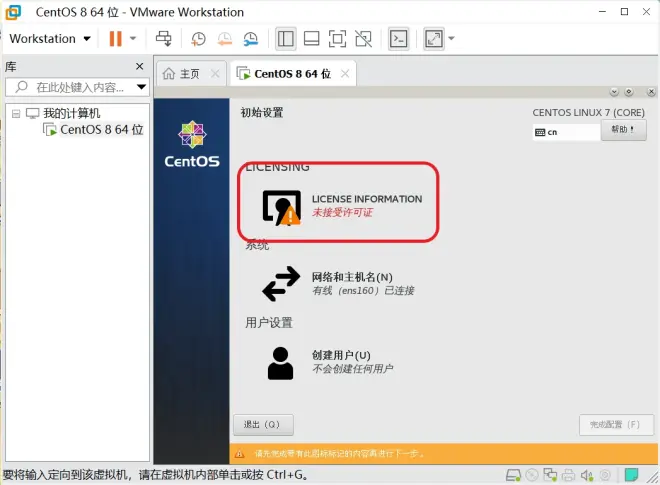Click the network adapter status icon
The height and width of the screenshot is (485, 660).
tap(550, 475)
